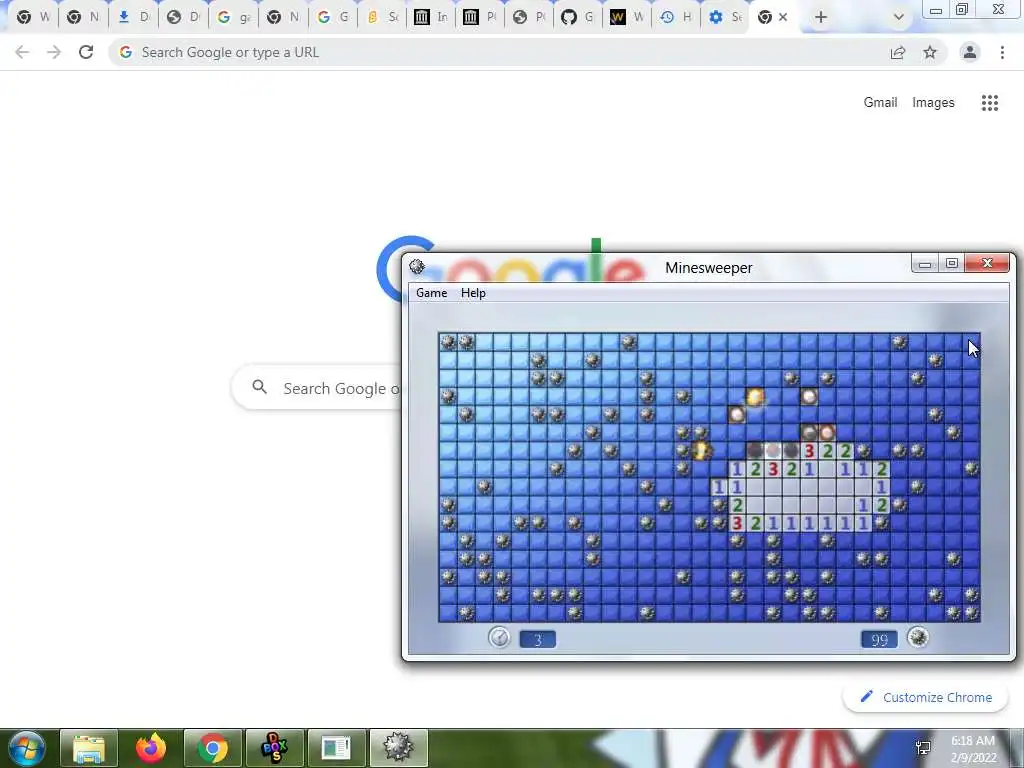Launch Firefox from the taskbar
Viewport: 1024px width, 768px height.
coord(151,748)
